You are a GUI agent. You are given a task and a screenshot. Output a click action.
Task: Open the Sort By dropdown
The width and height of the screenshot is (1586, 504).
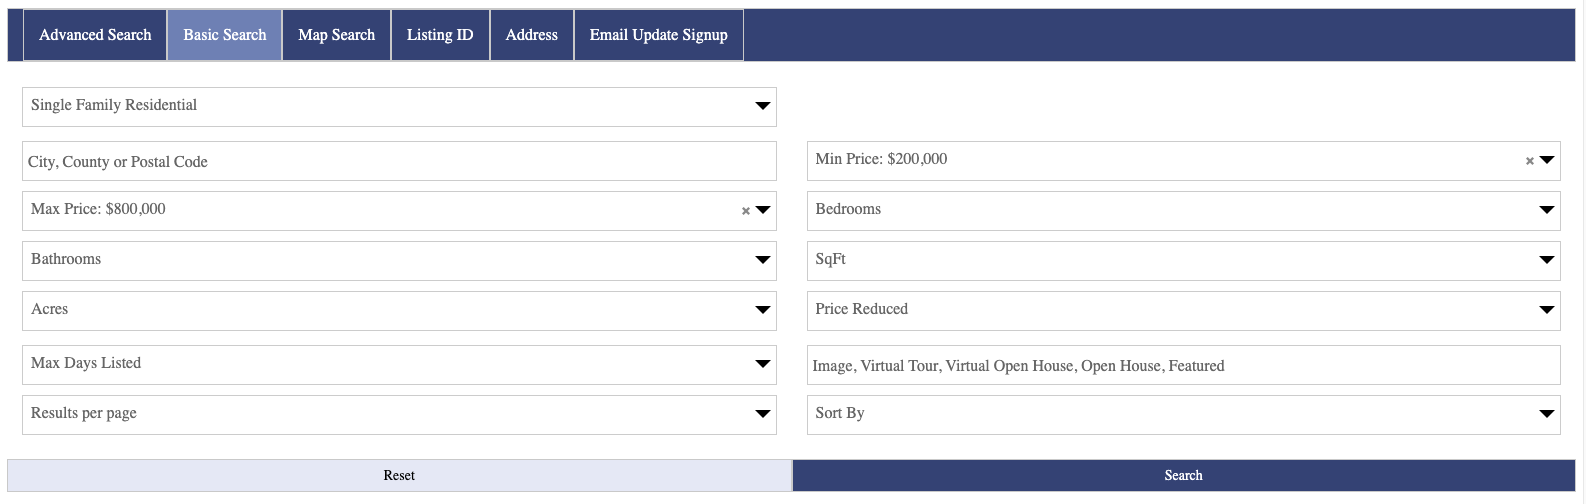[x=1183, y=415]
